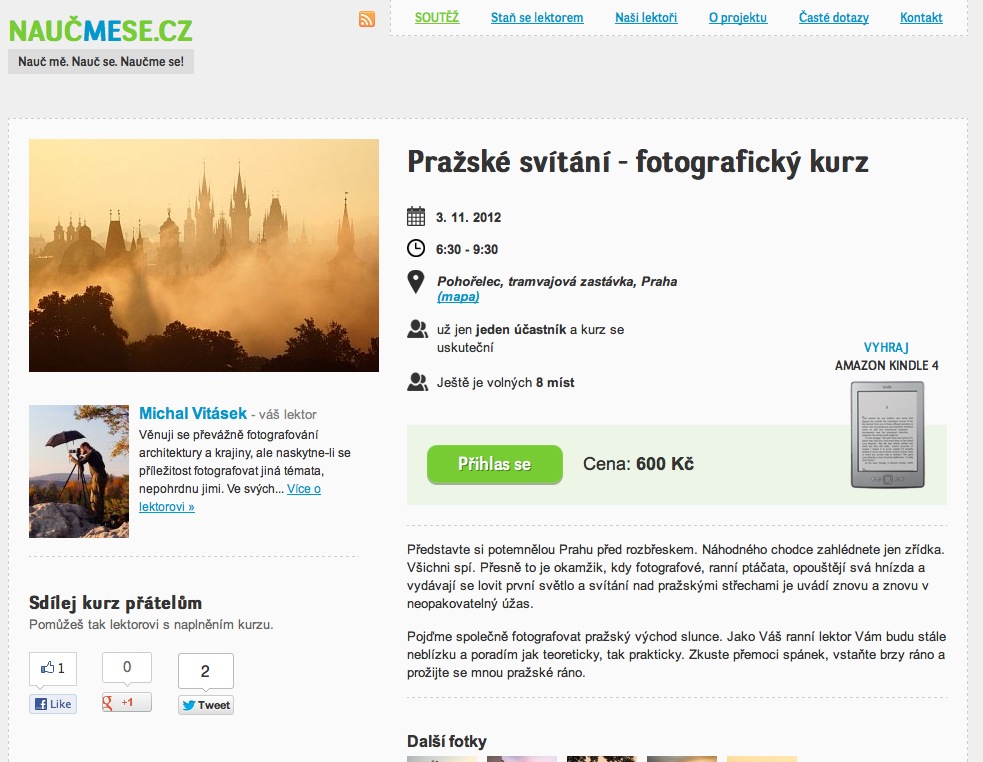Open the Naši lektoři navigation link
The image size is (983, 762).
coord(646,18)
